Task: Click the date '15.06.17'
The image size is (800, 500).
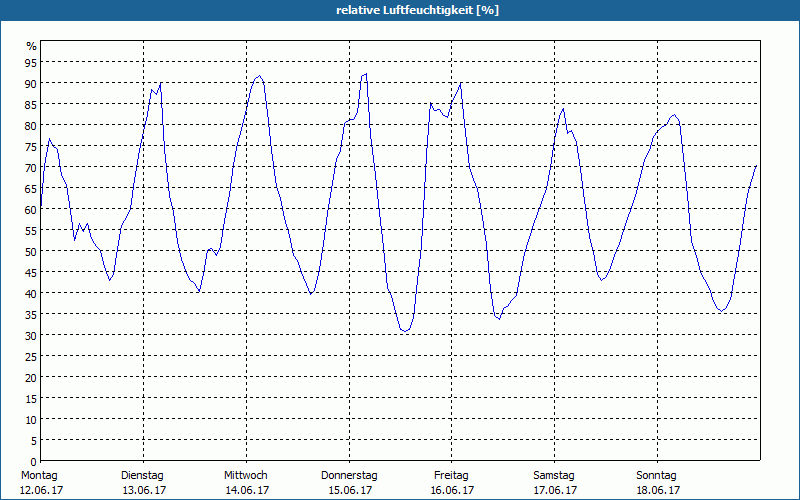Action: (350, 490)
